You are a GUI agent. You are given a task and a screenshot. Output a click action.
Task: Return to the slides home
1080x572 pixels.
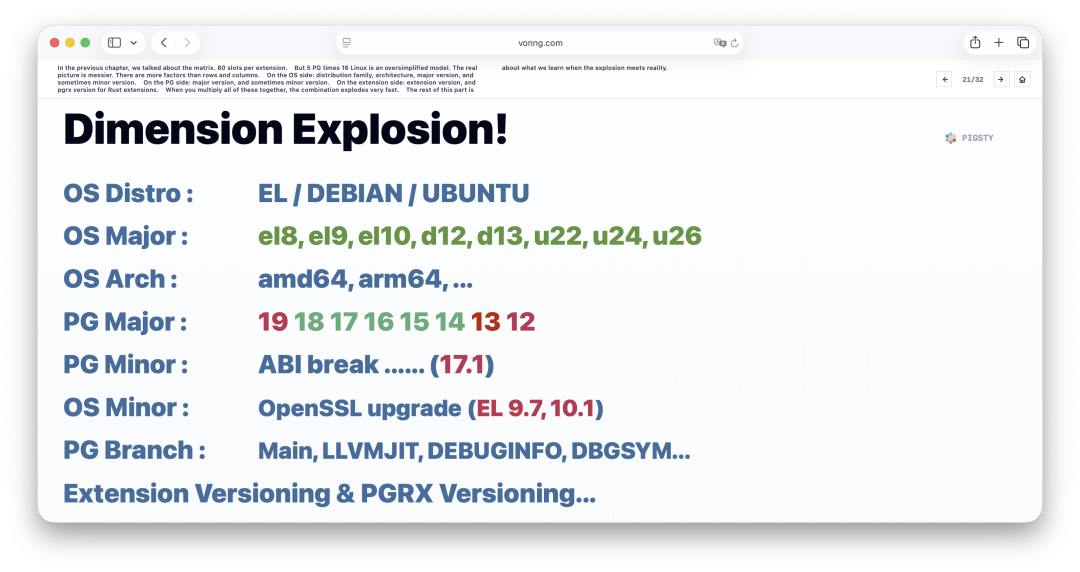pyautogui.click(x=1022, y=79)
